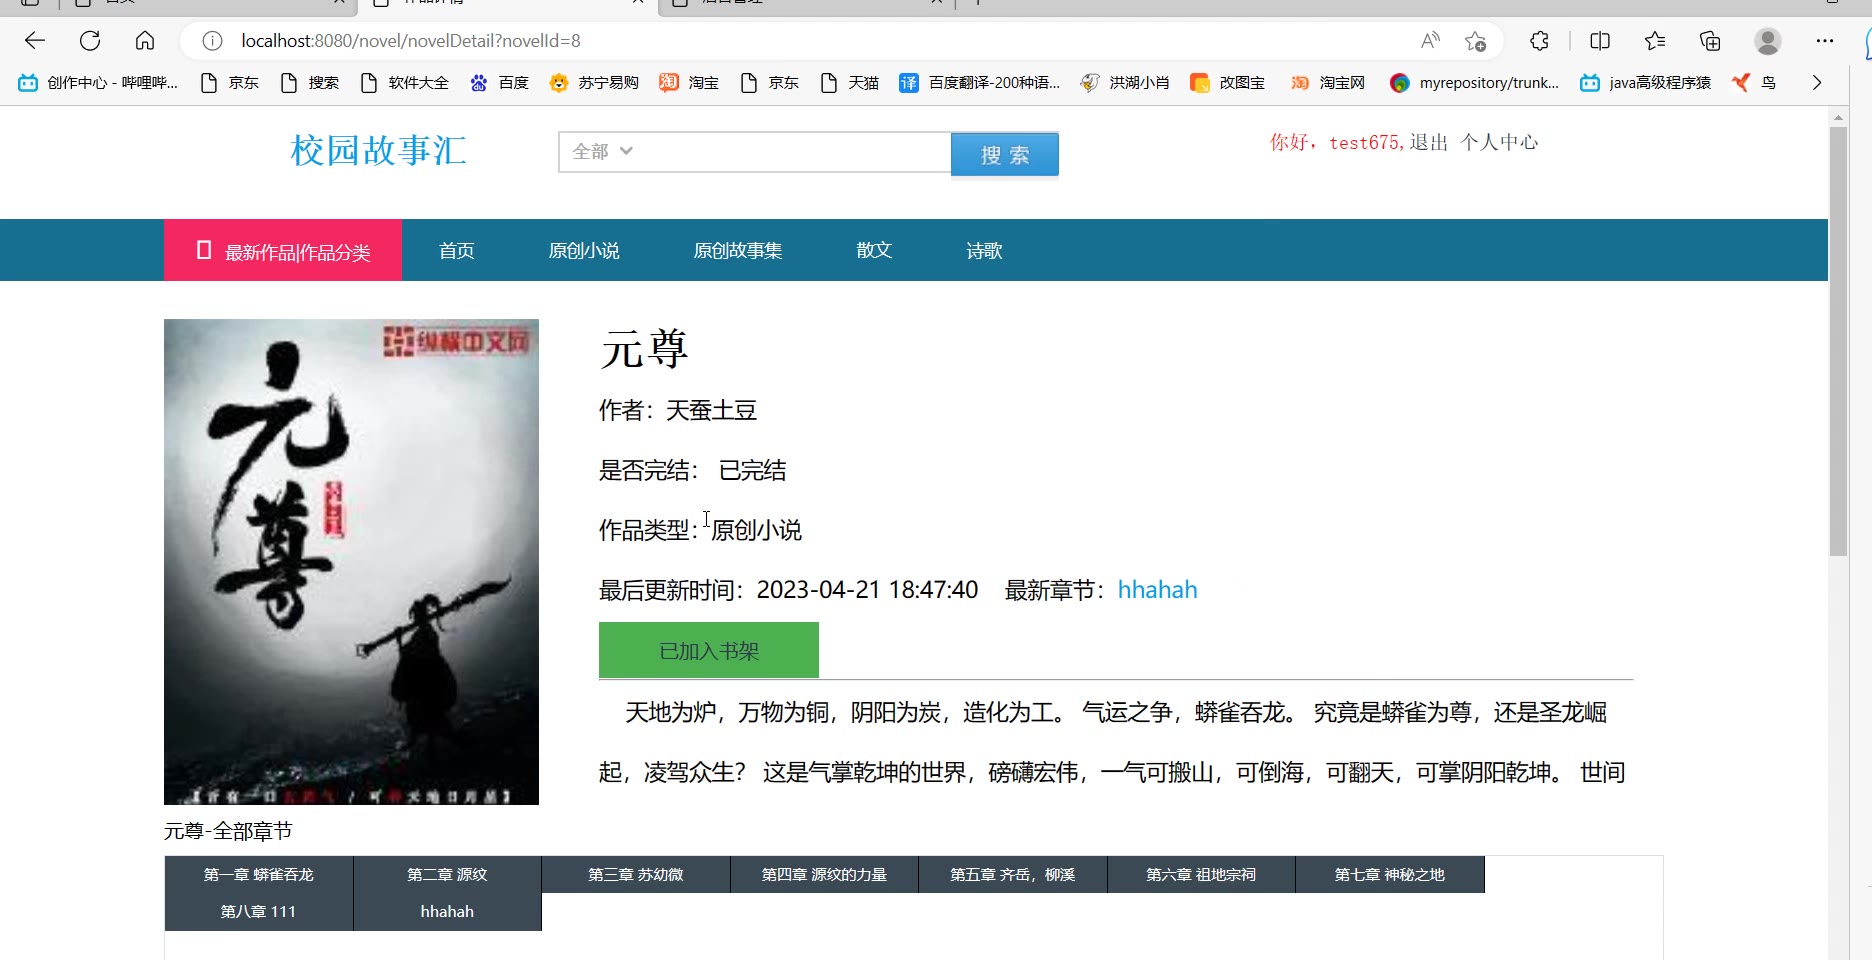Open 搜索 bookmark

coord(310,83)
